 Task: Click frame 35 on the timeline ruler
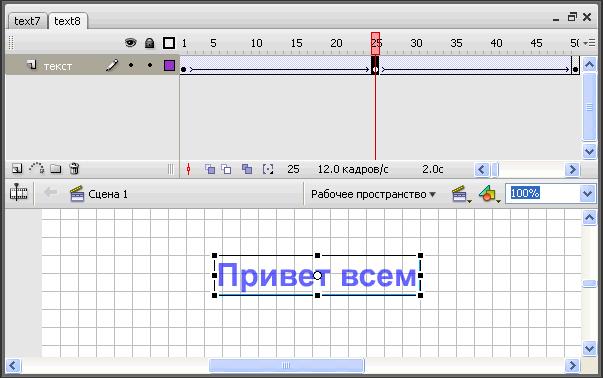[456, 43]
